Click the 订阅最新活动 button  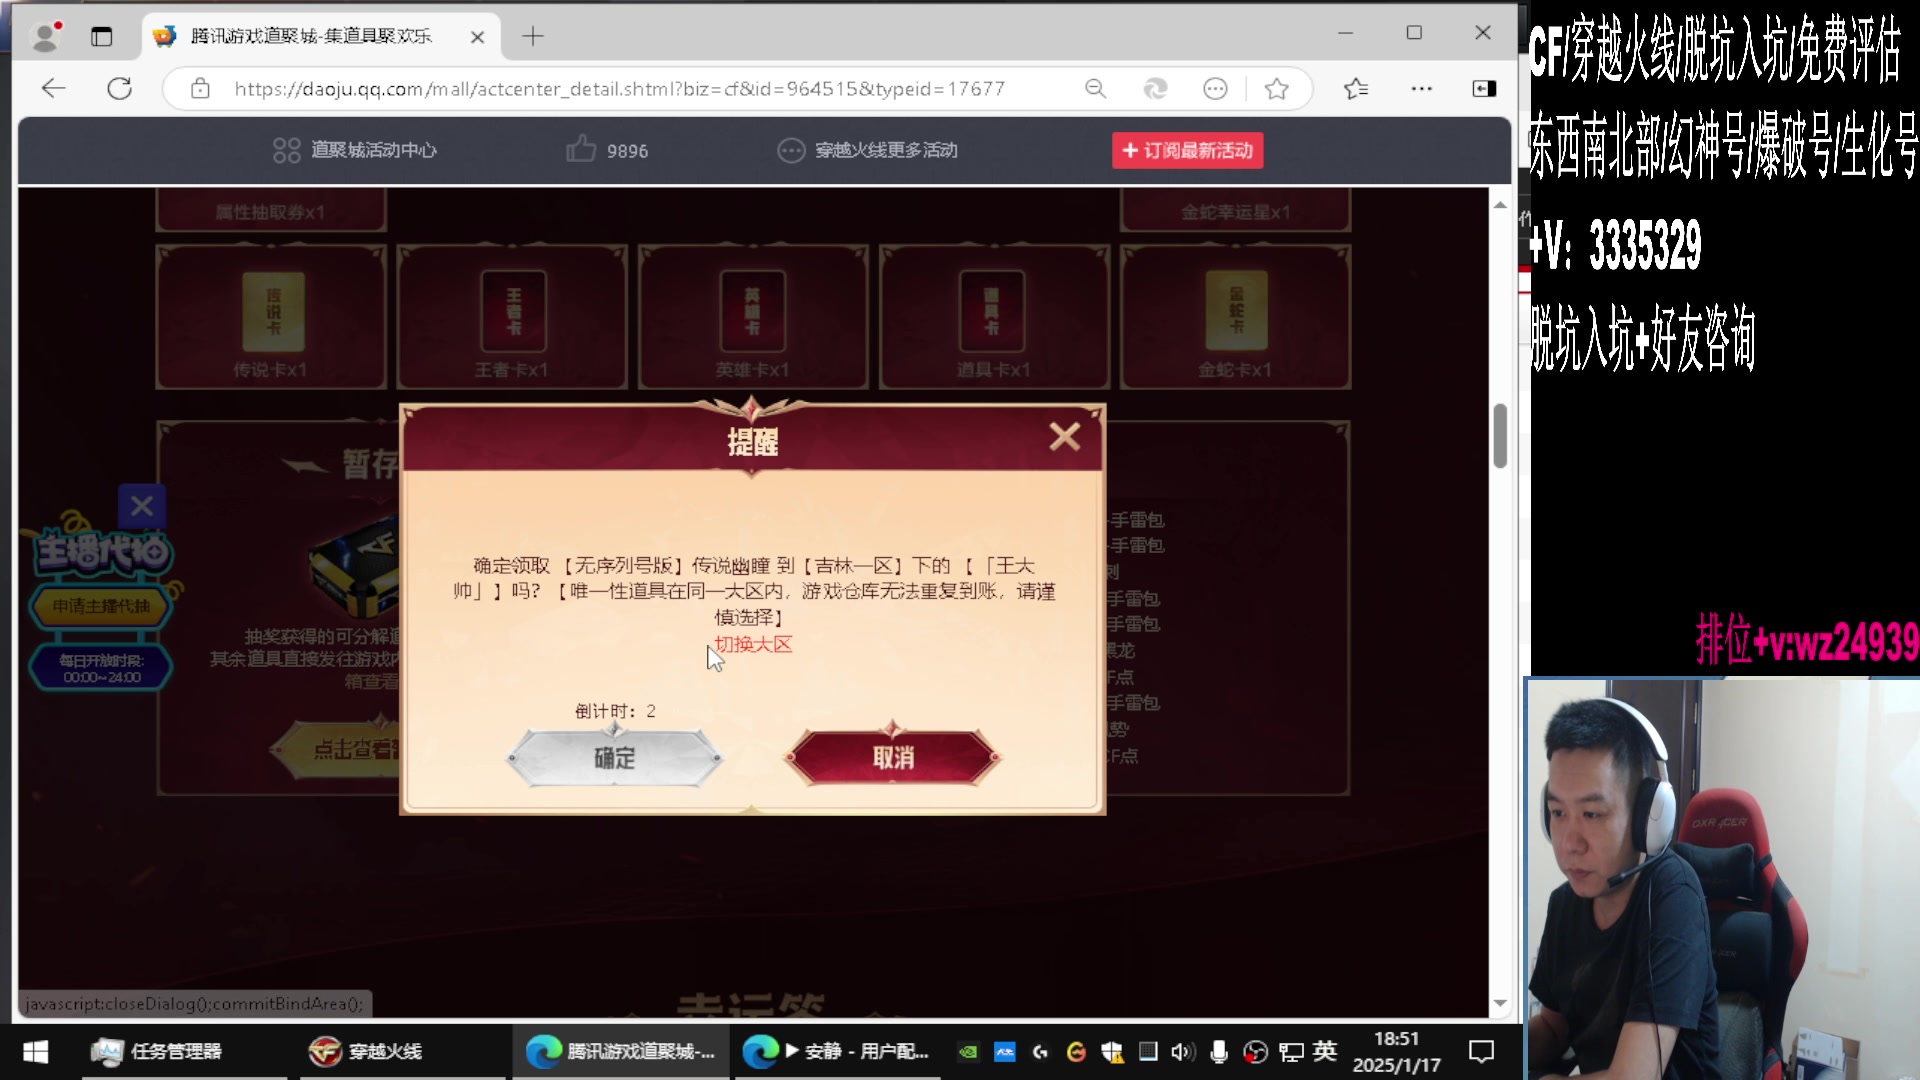click(1188, 150)
